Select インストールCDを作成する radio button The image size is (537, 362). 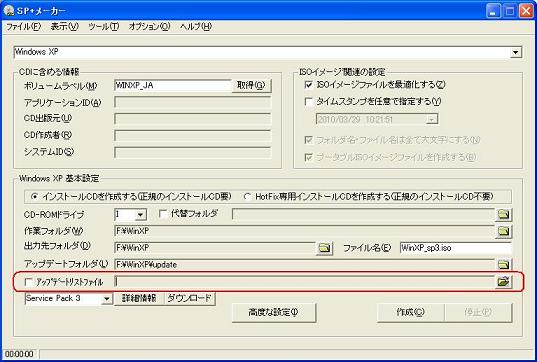click(x=34, y=197)
